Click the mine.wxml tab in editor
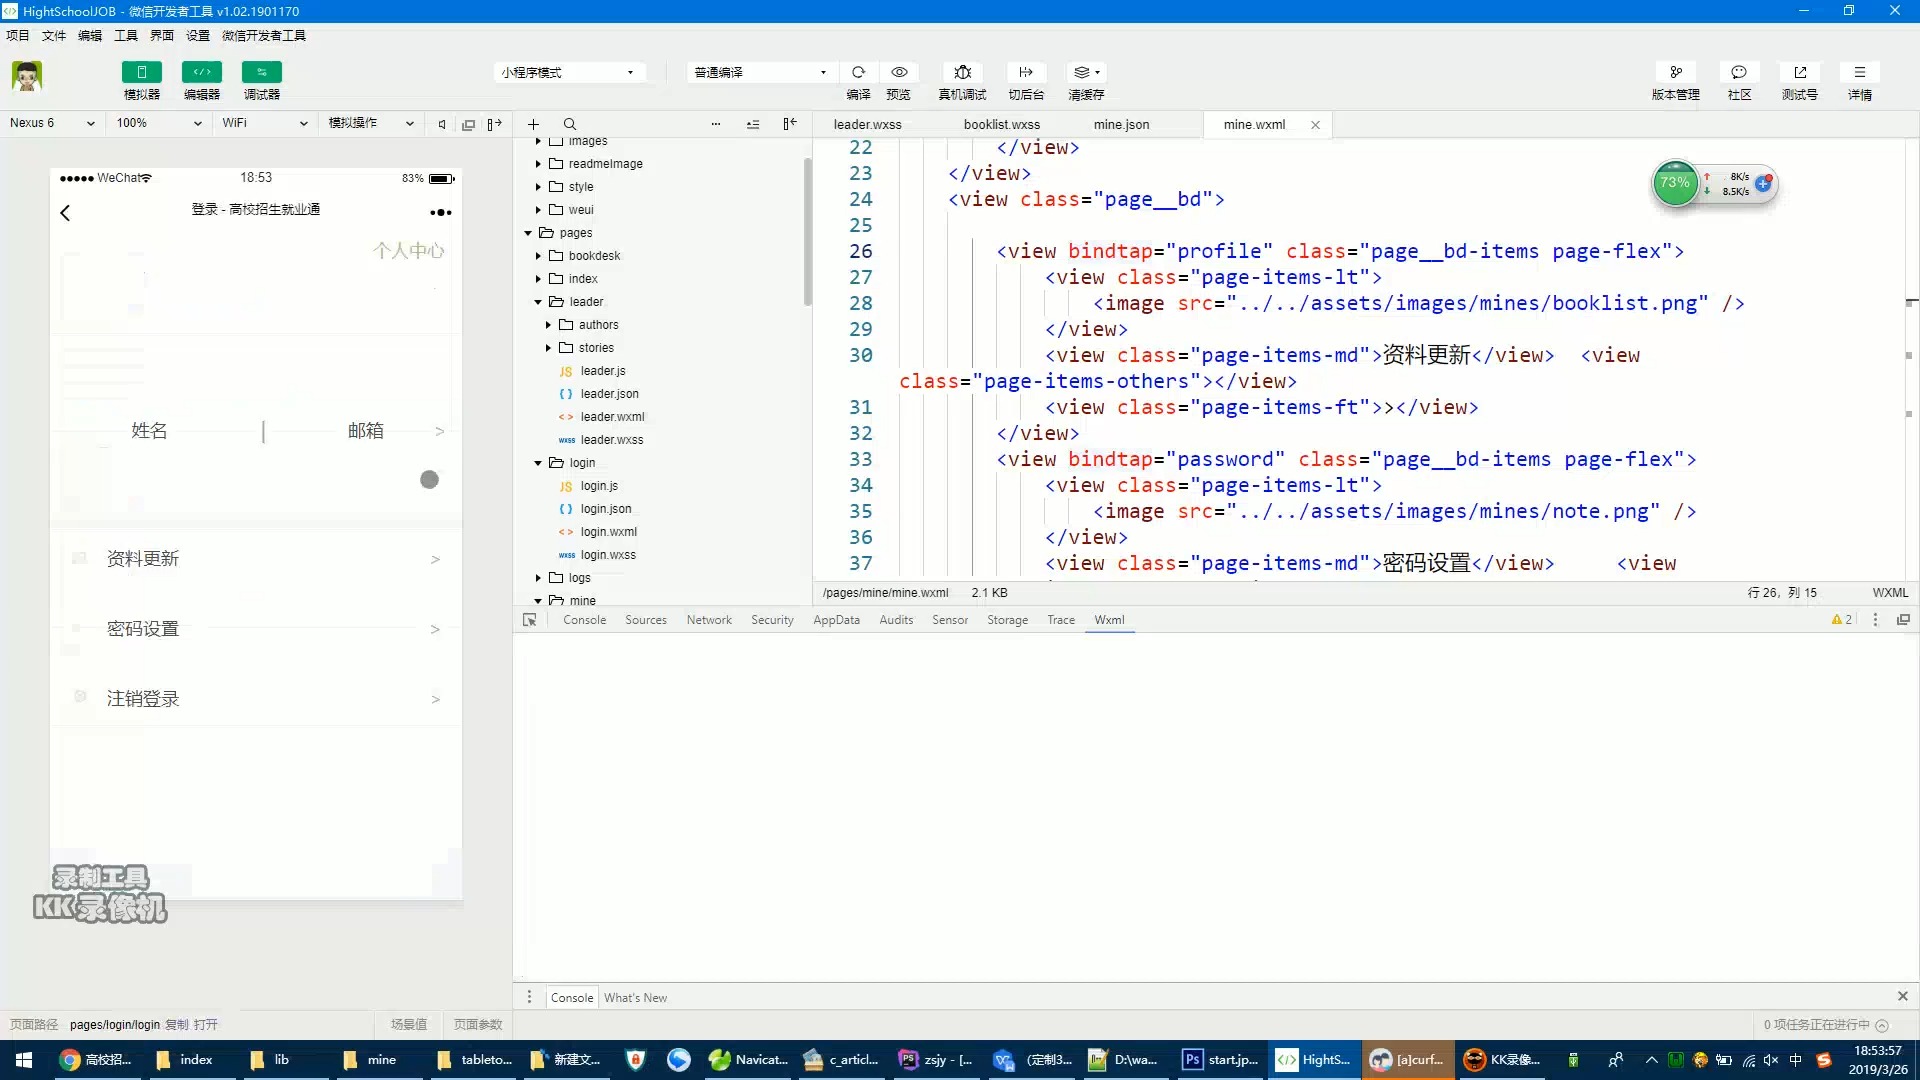This screenshot has height=1080, width=1920. [x=1254, y=124]
